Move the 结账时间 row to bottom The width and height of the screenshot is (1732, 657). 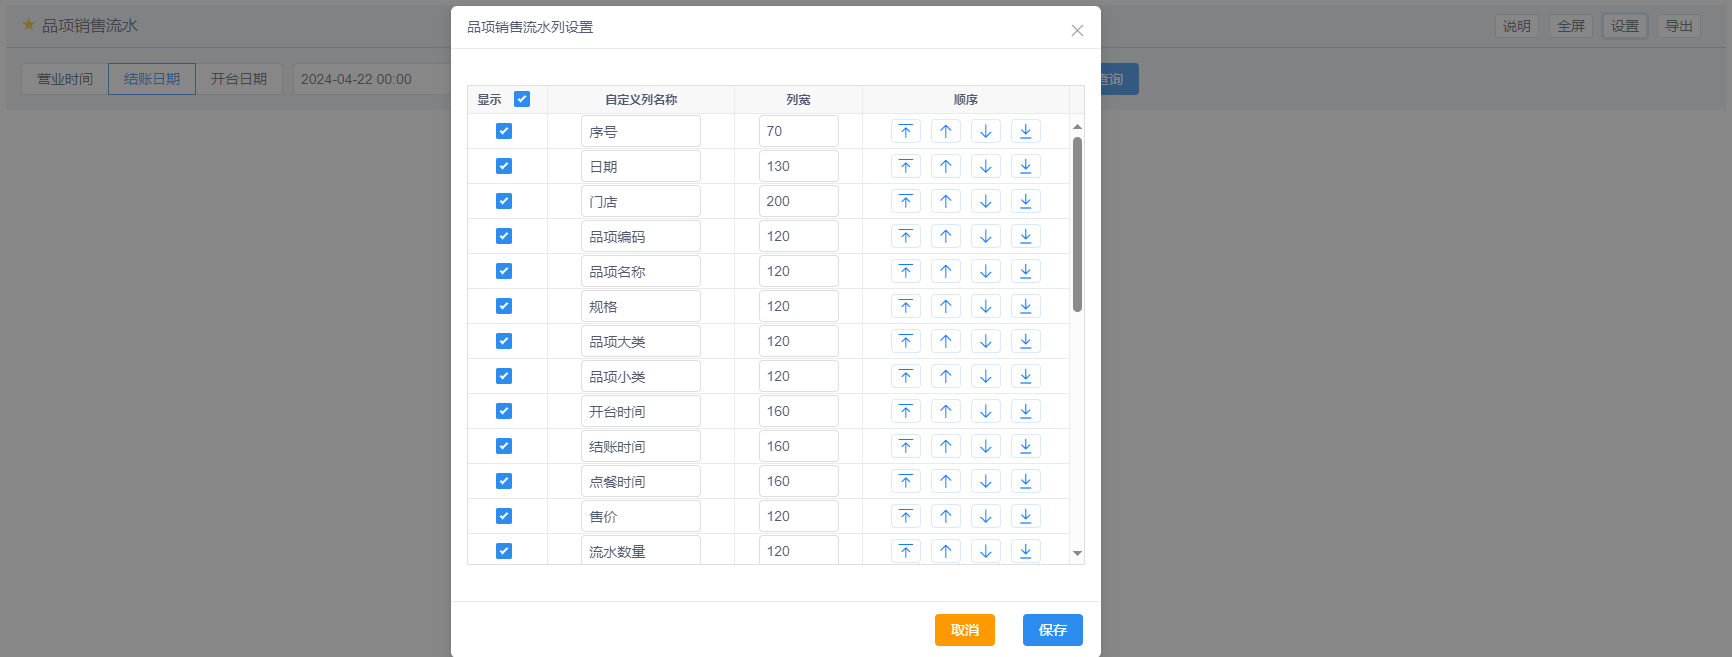(x=1026, y=446)
